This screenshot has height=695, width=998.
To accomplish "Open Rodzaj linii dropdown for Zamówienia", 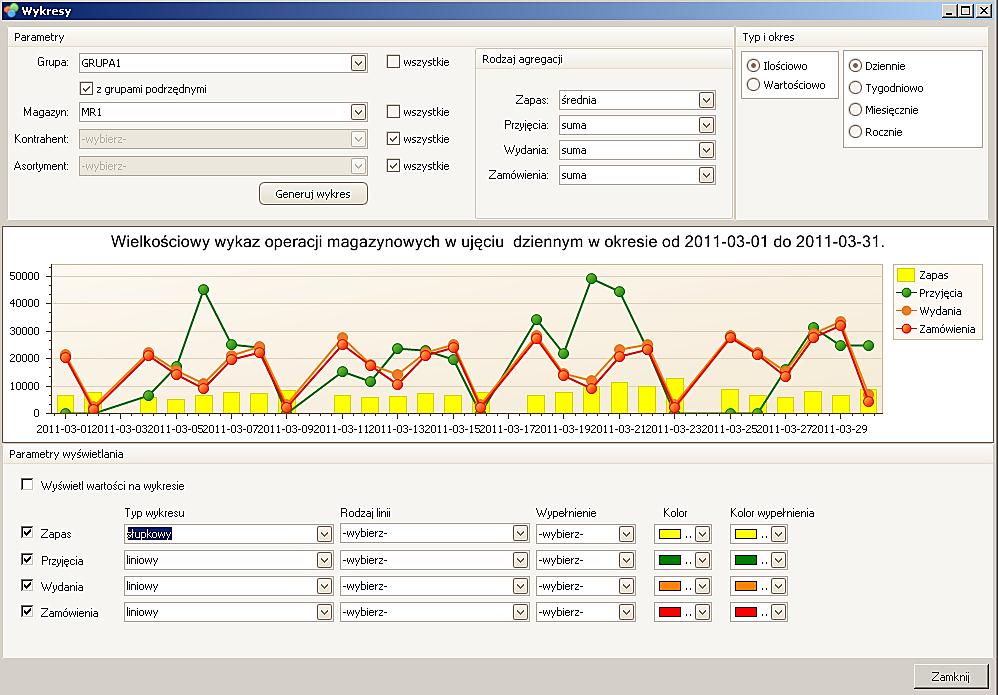I will pyautogui.click(x=520, y=612).
